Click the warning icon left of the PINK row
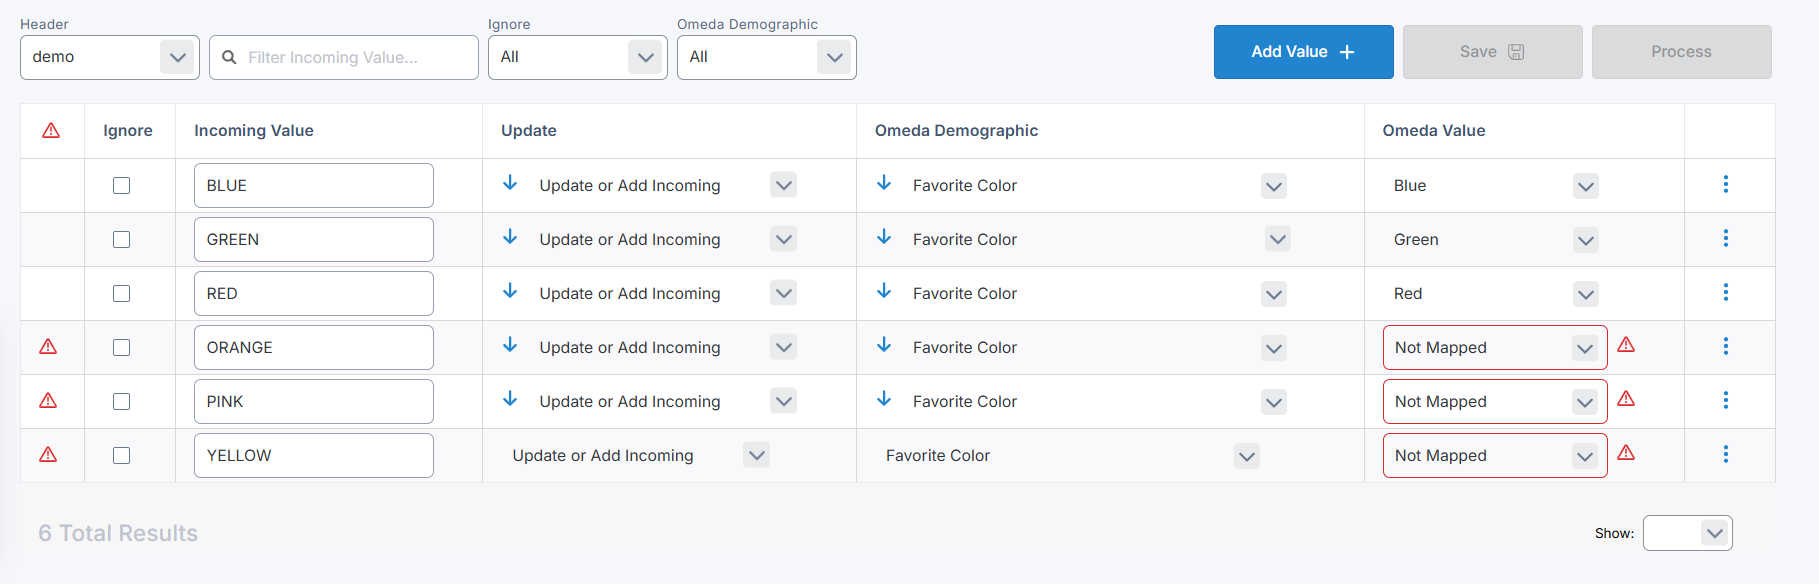Image resolution: width=1819 pixels, height=584 pixels. [x=48, y=401]
